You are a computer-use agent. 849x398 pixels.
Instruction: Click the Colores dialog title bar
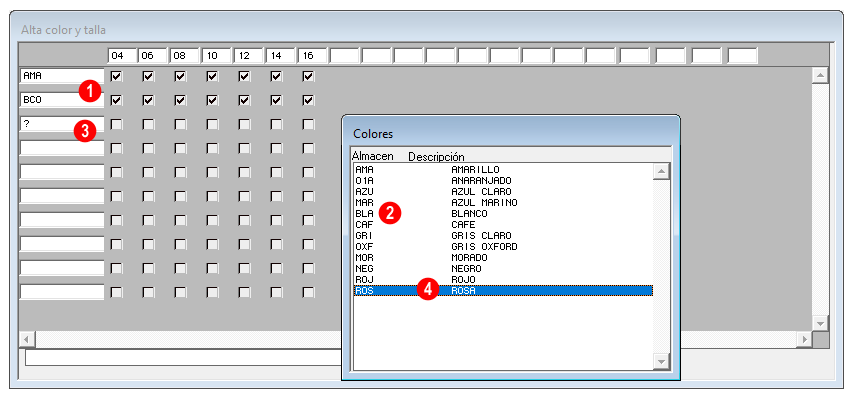[511, 133]
